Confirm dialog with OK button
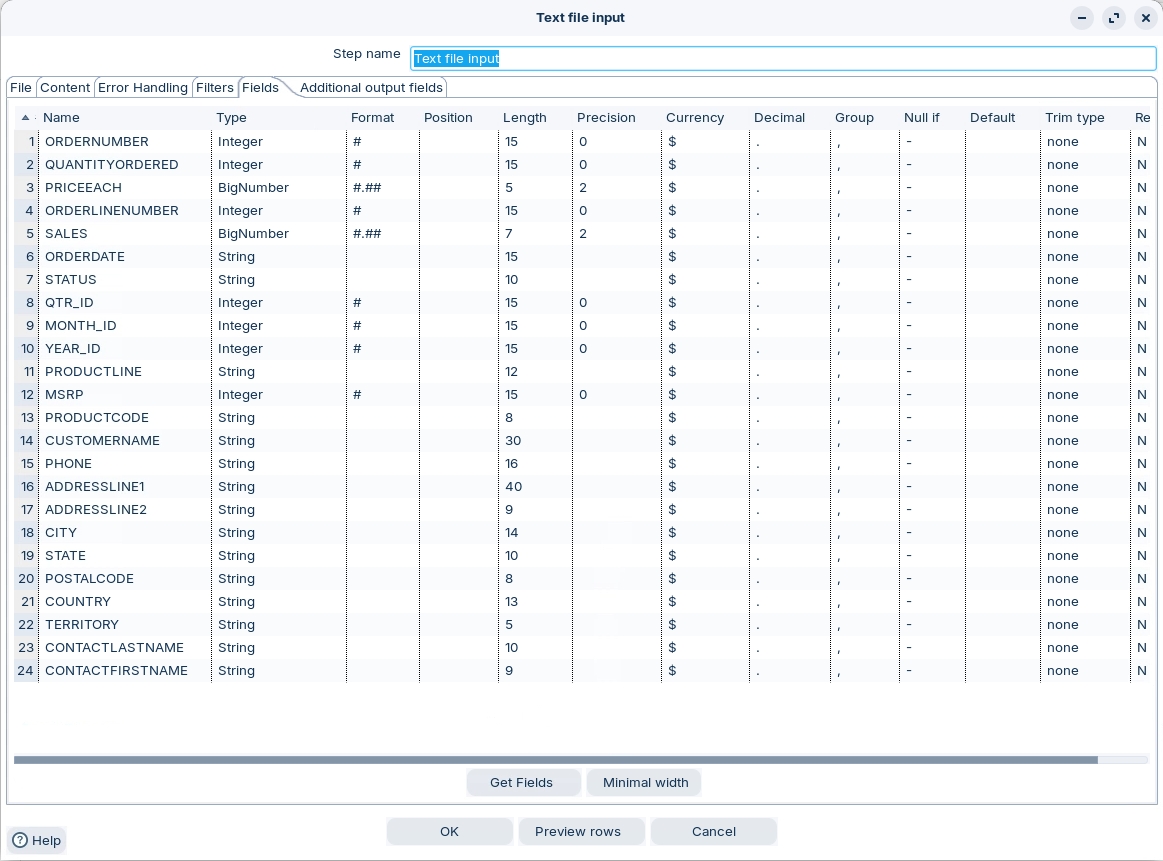This screenshot has height=861, width=1163. click(x=449, y=831)
